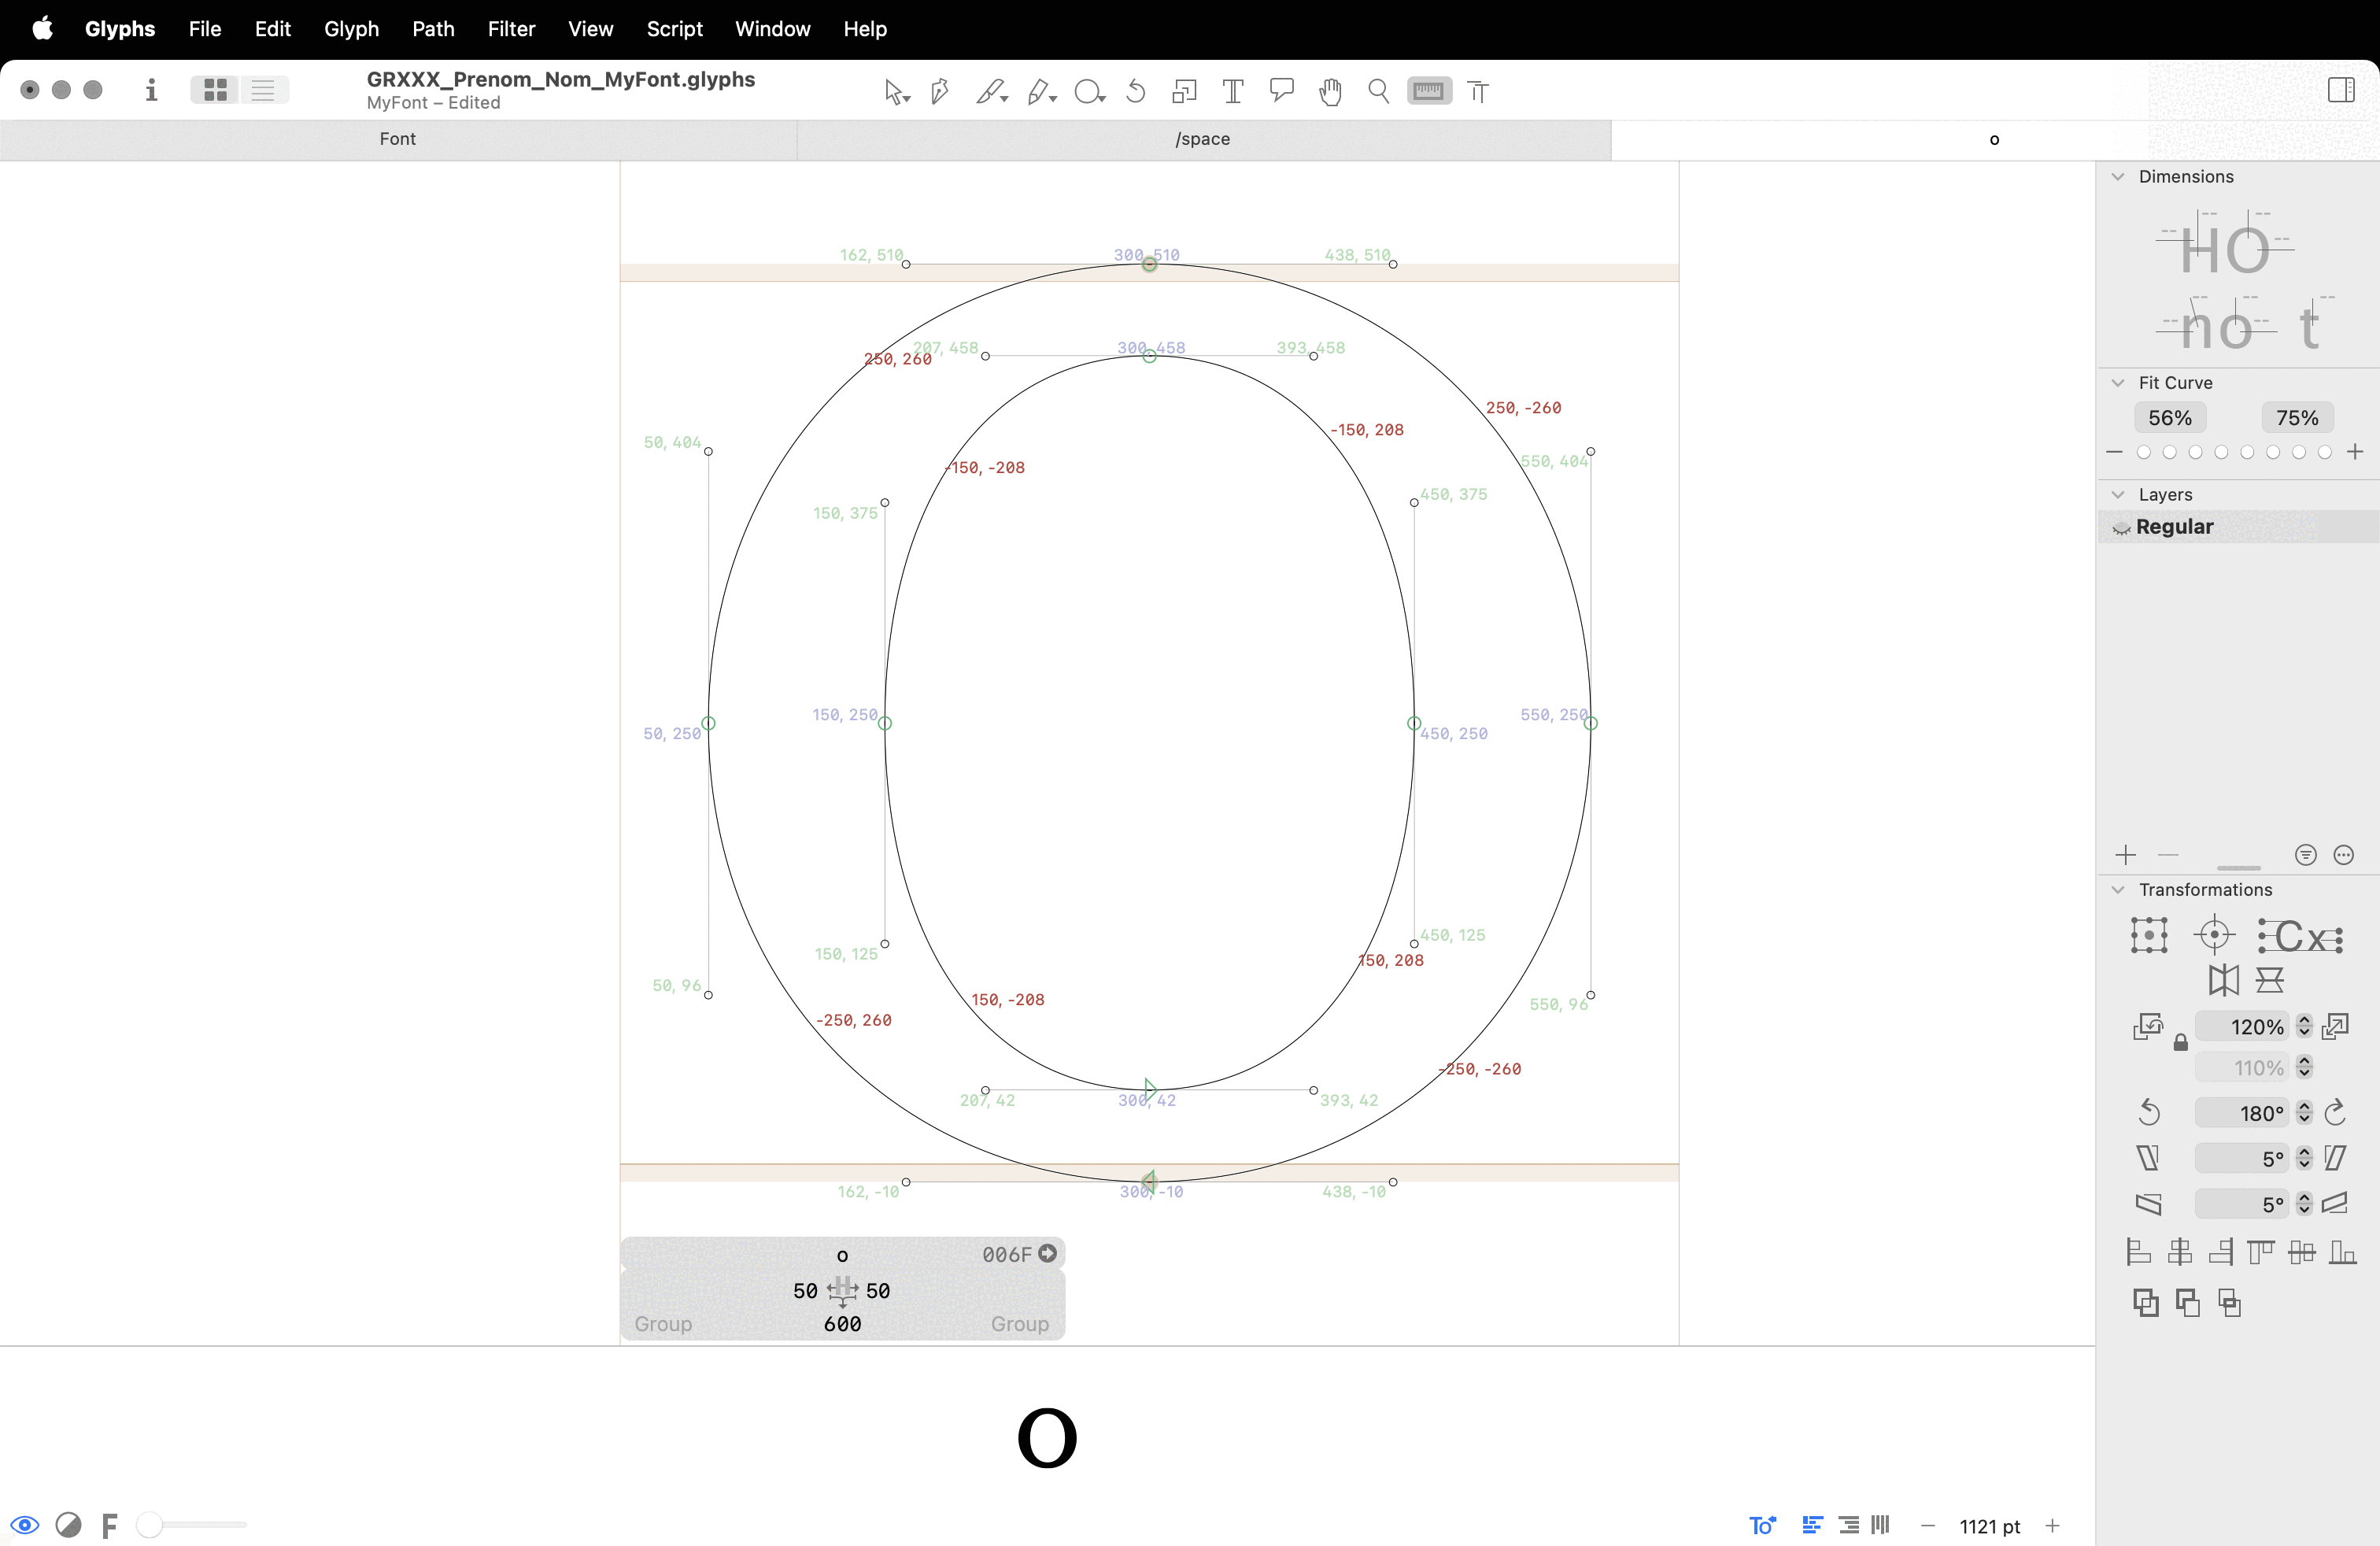Click the flip horizontal mirror icon
This screenshot has height=1546, width=2380.
pos(2223,980)
